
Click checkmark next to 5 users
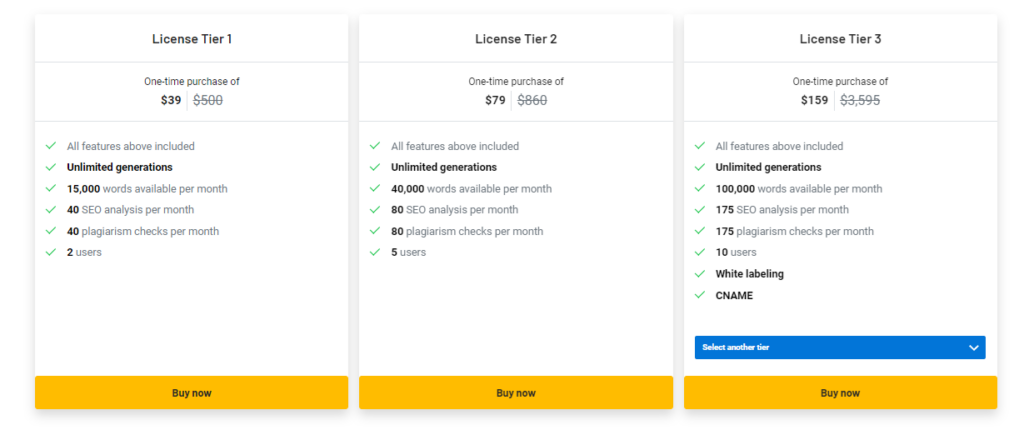(x=374, y=252)
